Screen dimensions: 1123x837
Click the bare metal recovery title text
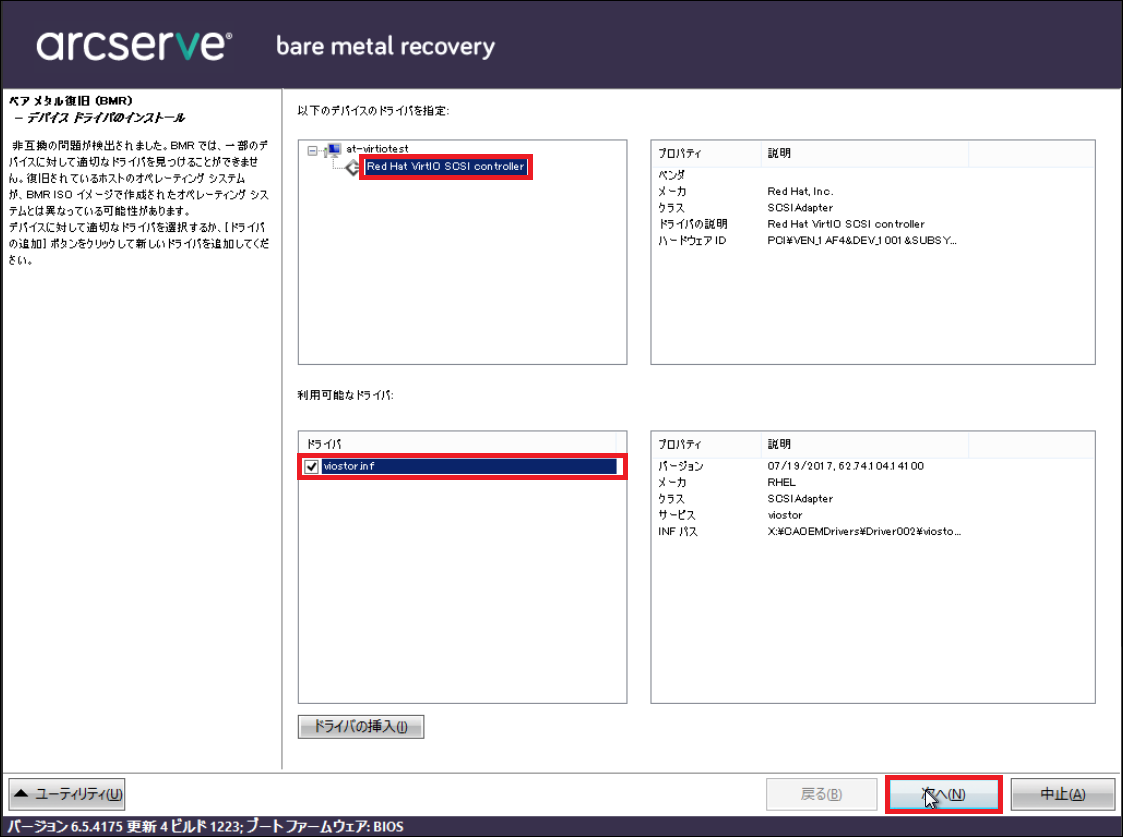(x=385, y=47)
